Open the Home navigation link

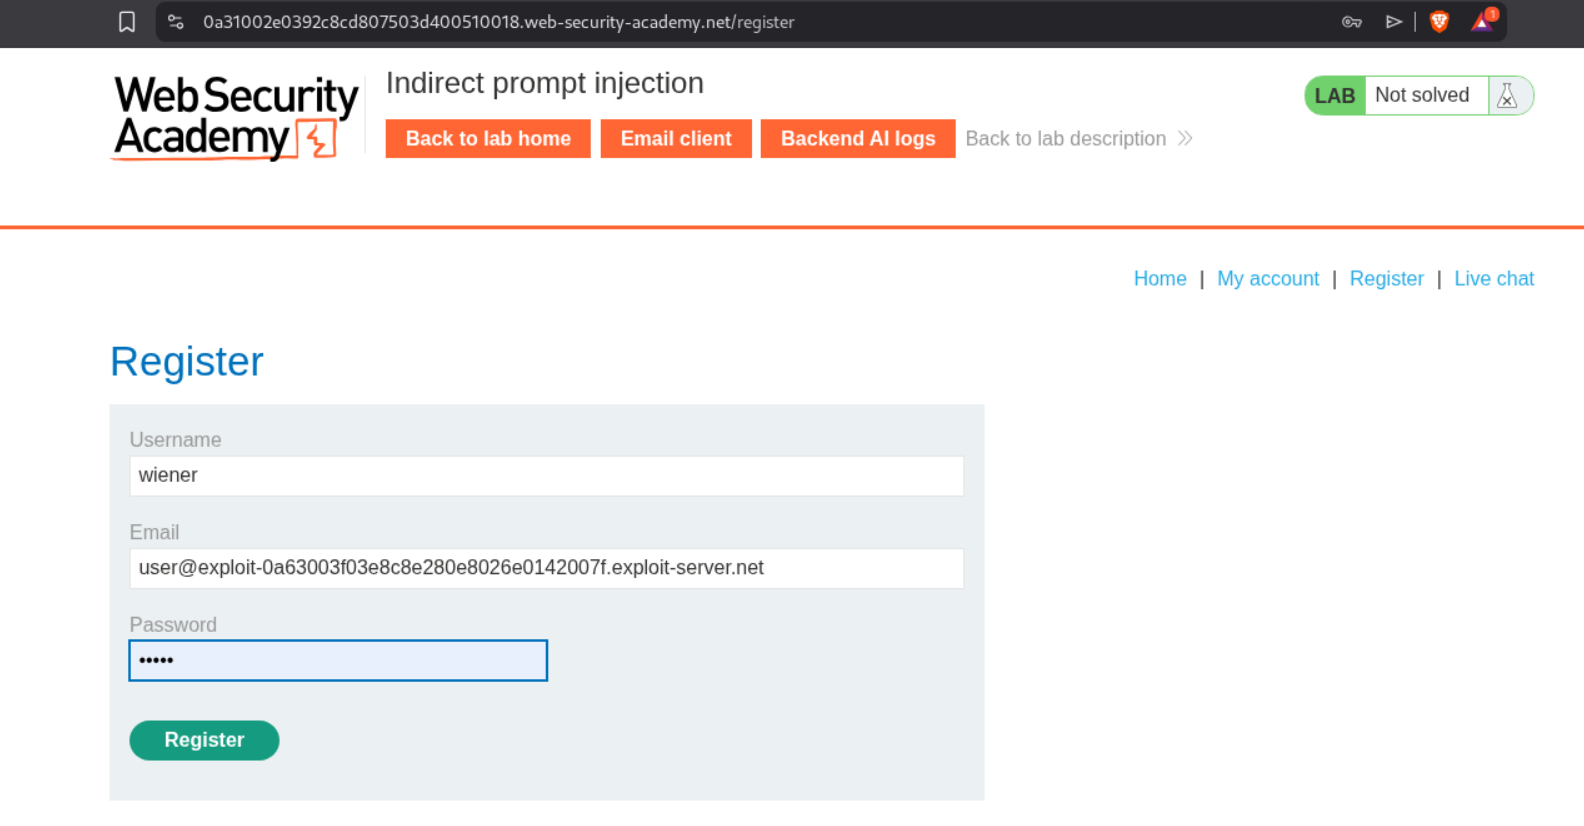tap(1160, 279)
